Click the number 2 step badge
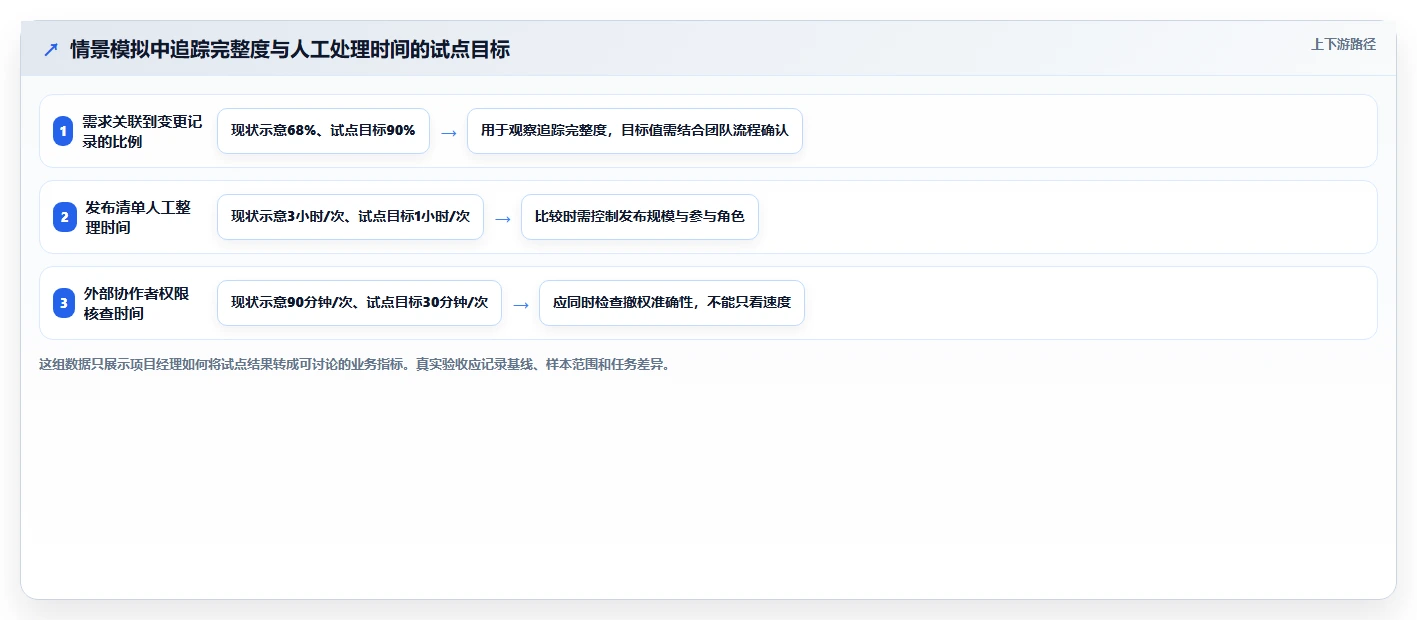 (x=63, y=217)
